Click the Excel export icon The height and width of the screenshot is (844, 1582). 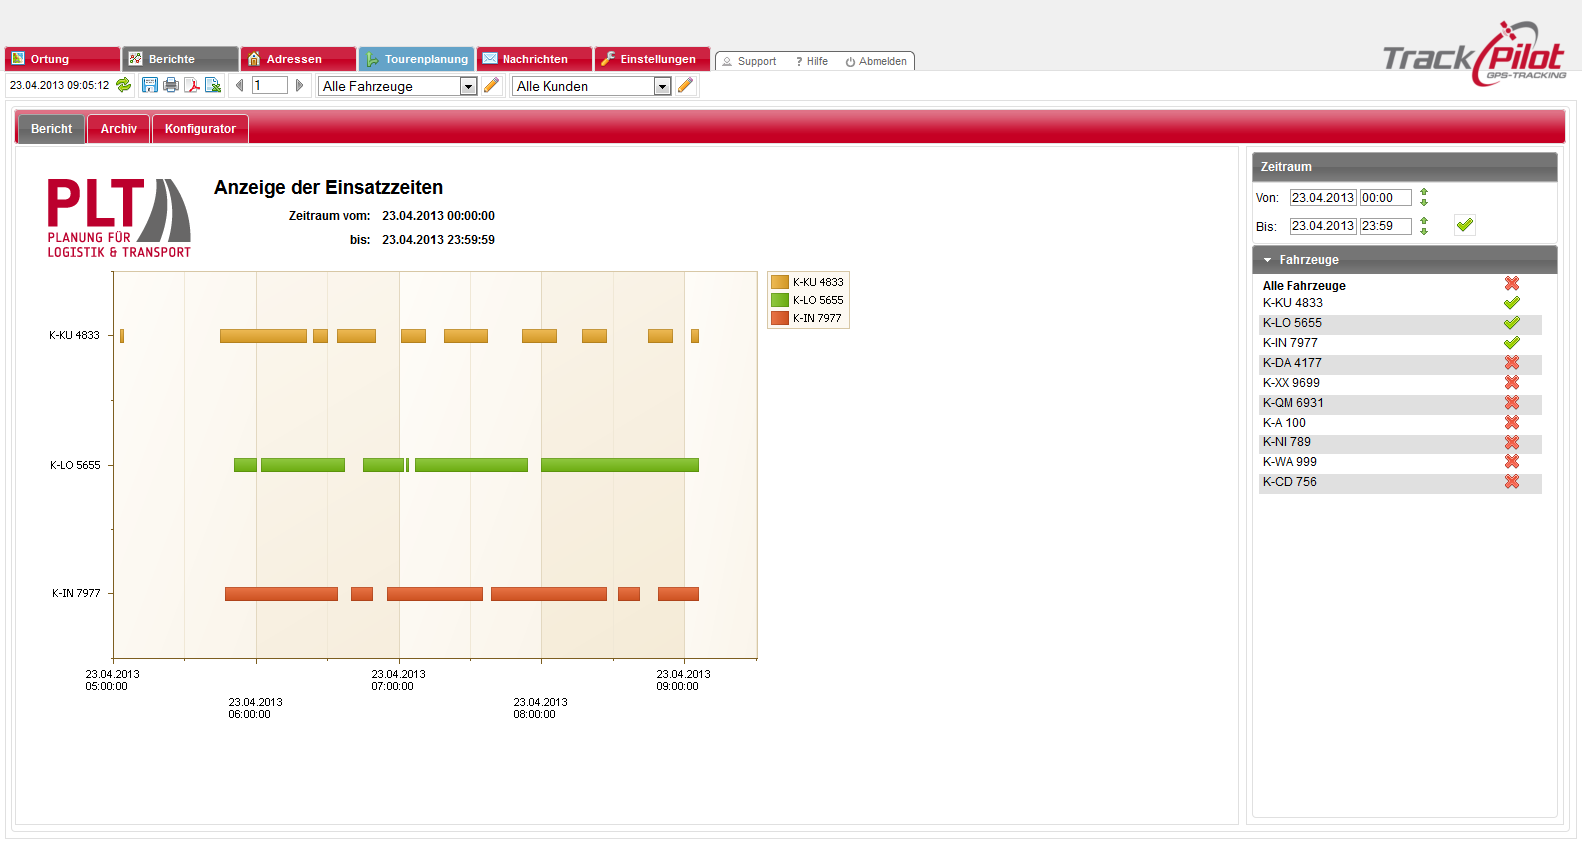[x=213, y=85]
